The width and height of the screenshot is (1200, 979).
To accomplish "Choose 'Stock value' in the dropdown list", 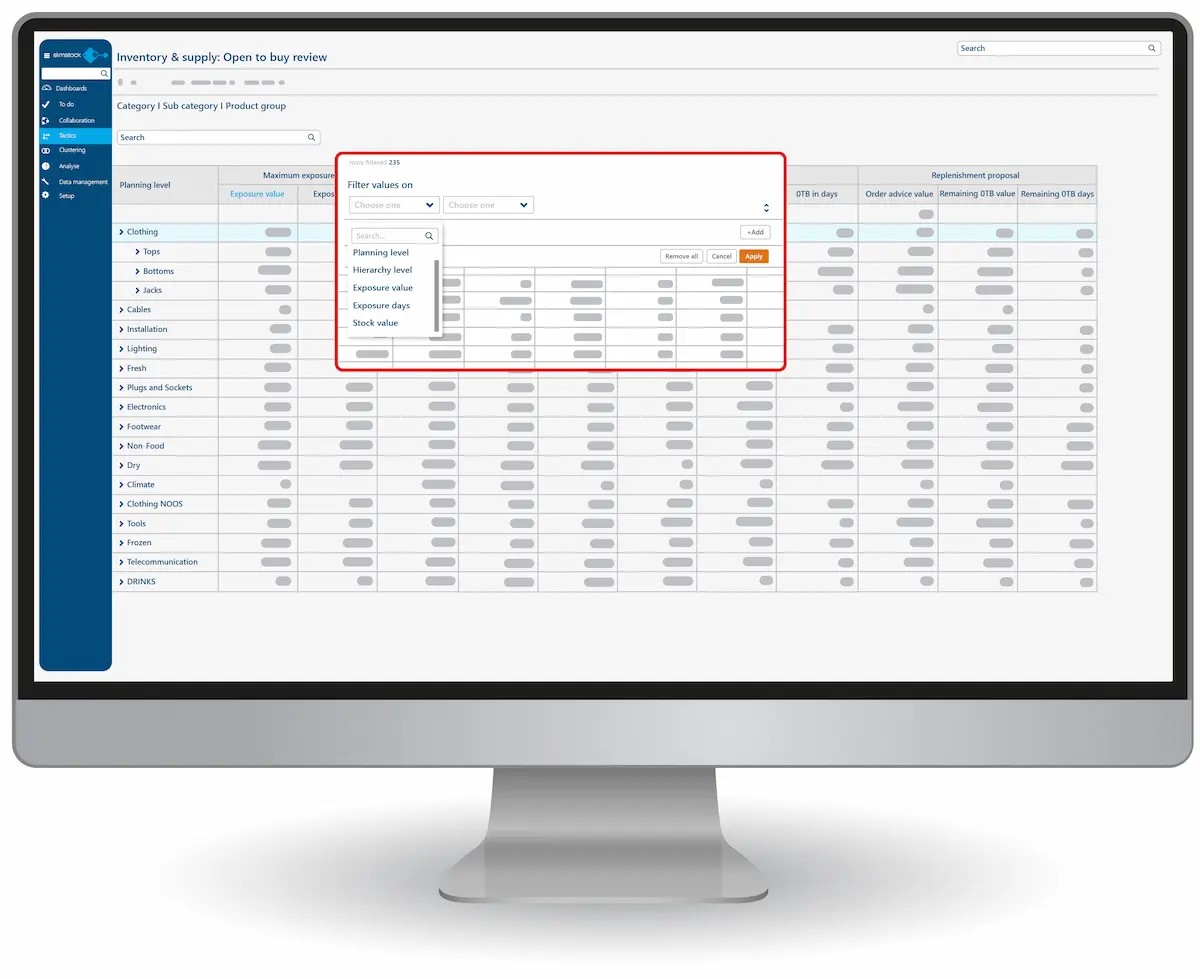I will 375,323.
